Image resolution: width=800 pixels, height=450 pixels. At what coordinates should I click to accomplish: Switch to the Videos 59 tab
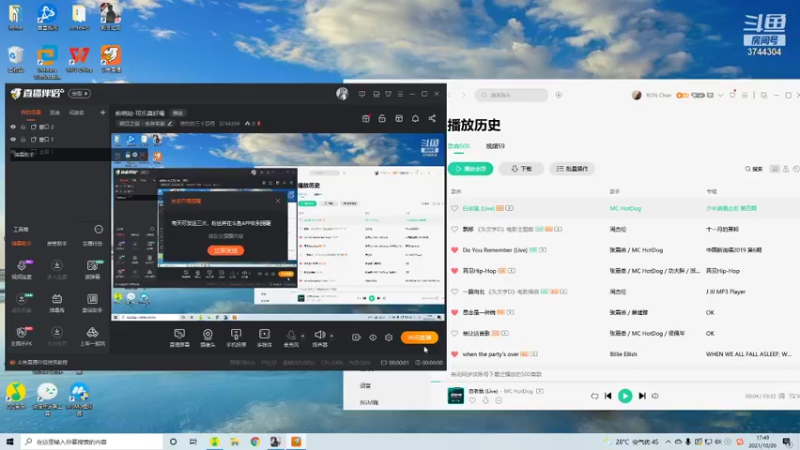coord(495,146)
